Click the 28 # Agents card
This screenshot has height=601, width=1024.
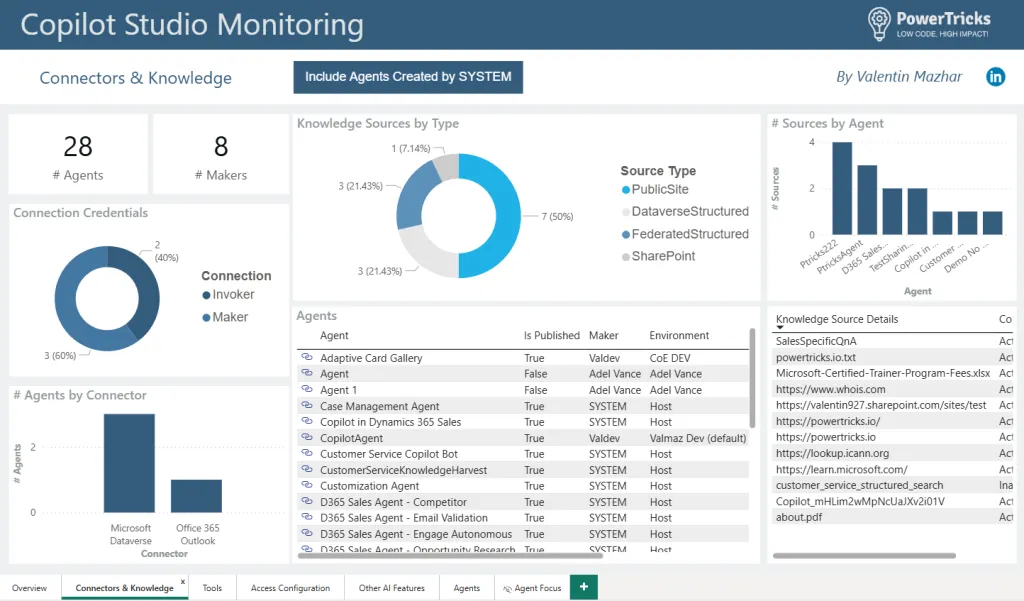tap(78, 154)
